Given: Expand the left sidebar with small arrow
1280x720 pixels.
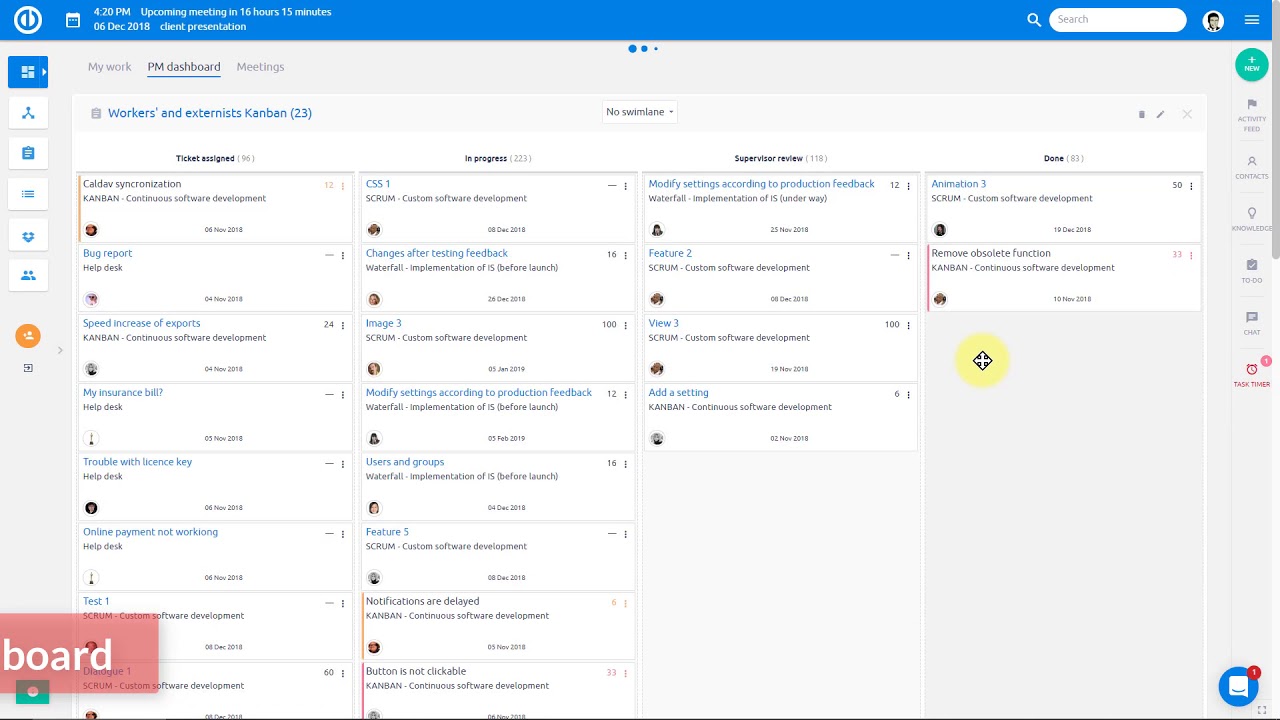Looking at the screenshot, I should tap(60, 350).
